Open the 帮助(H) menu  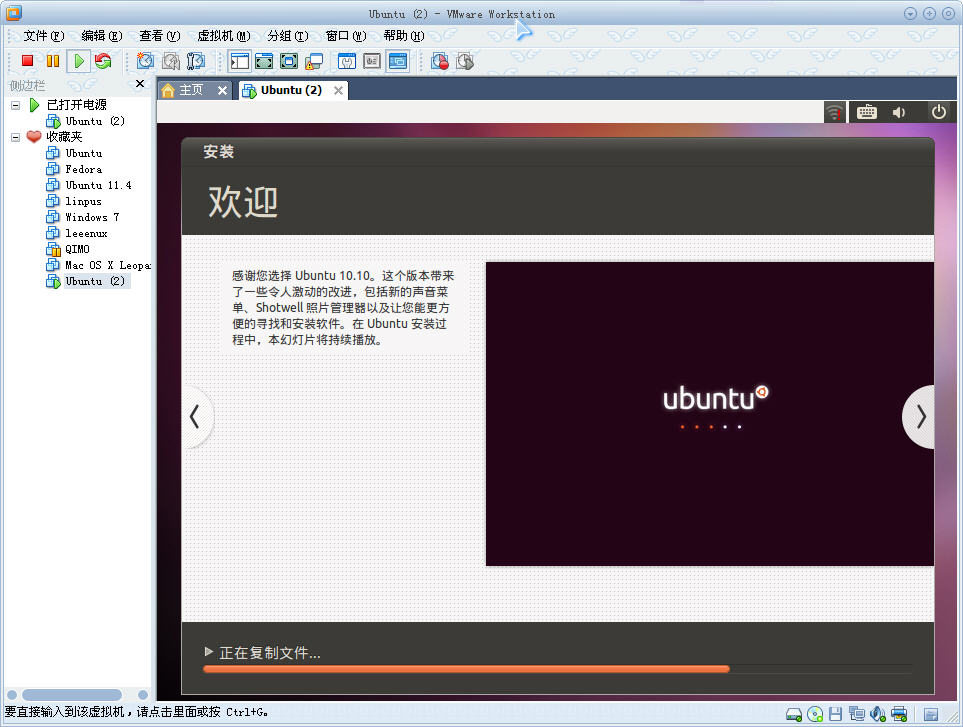[404, 36]
